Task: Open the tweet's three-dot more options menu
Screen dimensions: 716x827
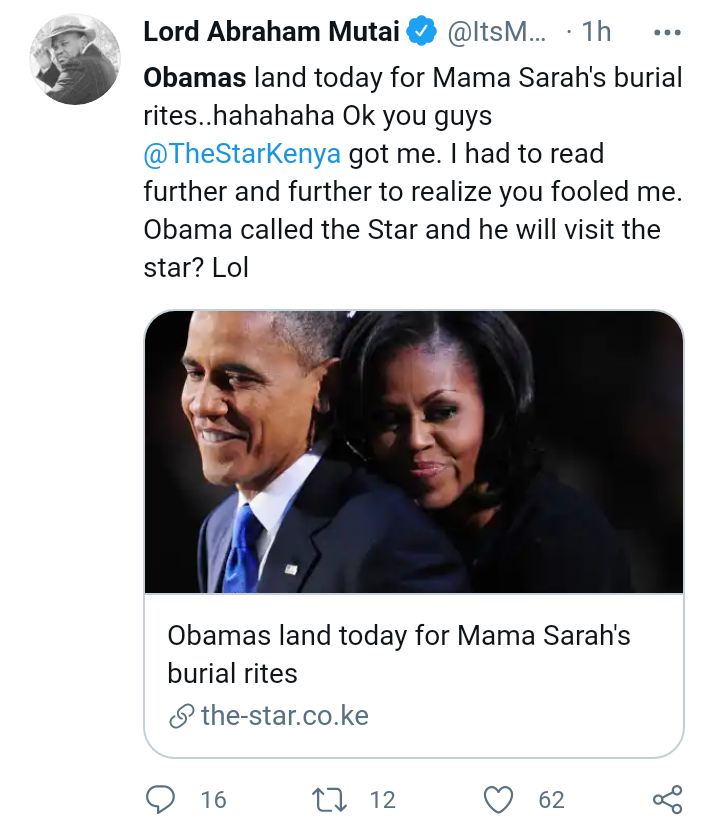Action: [667, 33]
